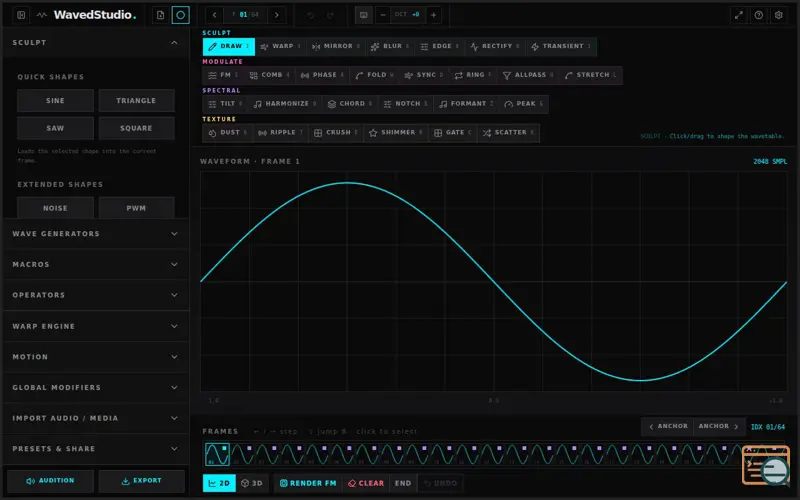Screen dimensions: 800x500
Task: Select the Shimmer texture tool
Action: tap(395, 133)
